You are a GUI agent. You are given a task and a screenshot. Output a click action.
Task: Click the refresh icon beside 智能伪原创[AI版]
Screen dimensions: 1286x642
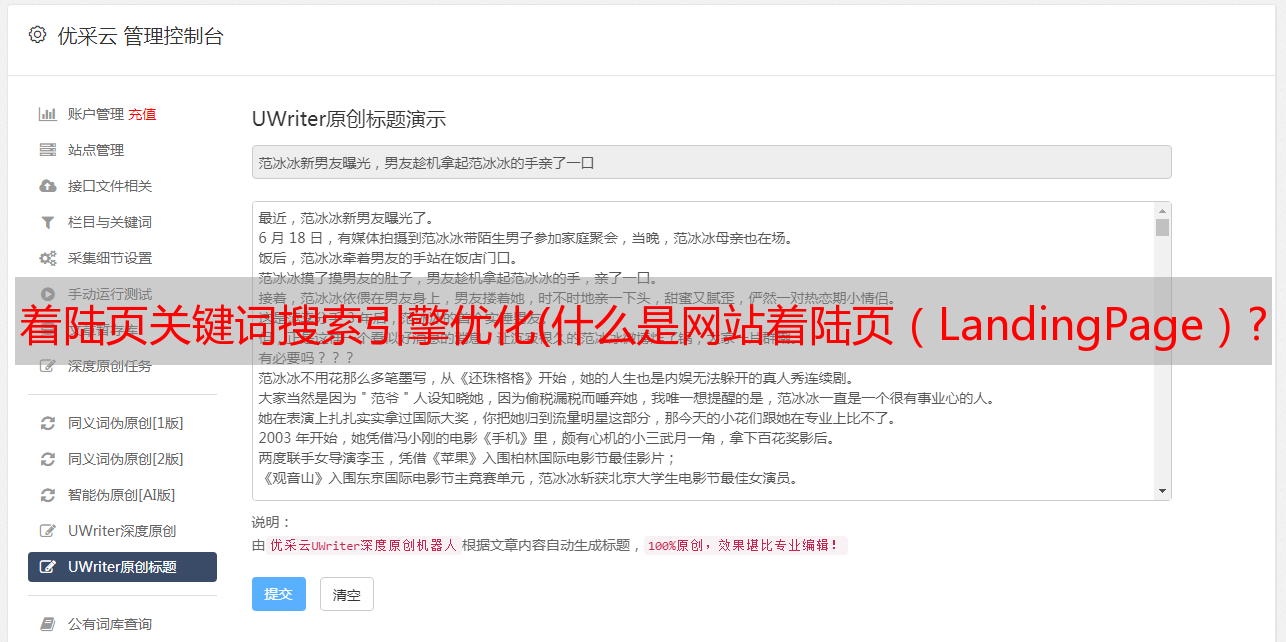(x=47, y=495)
